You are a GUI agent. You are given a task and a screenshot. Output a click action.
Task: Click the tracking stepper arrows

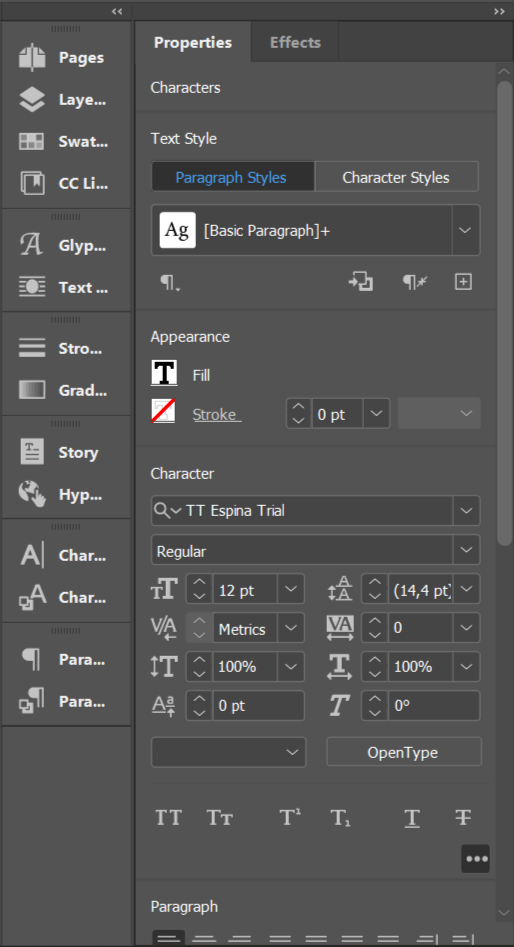pos(375,628)
